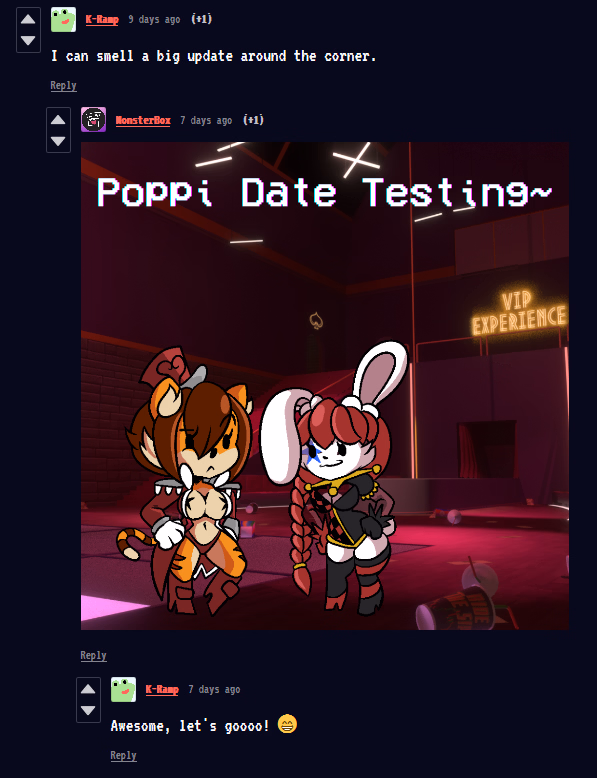
Task: Click the (+1) score on MonsterBox's comment
Action: [253, 120]
